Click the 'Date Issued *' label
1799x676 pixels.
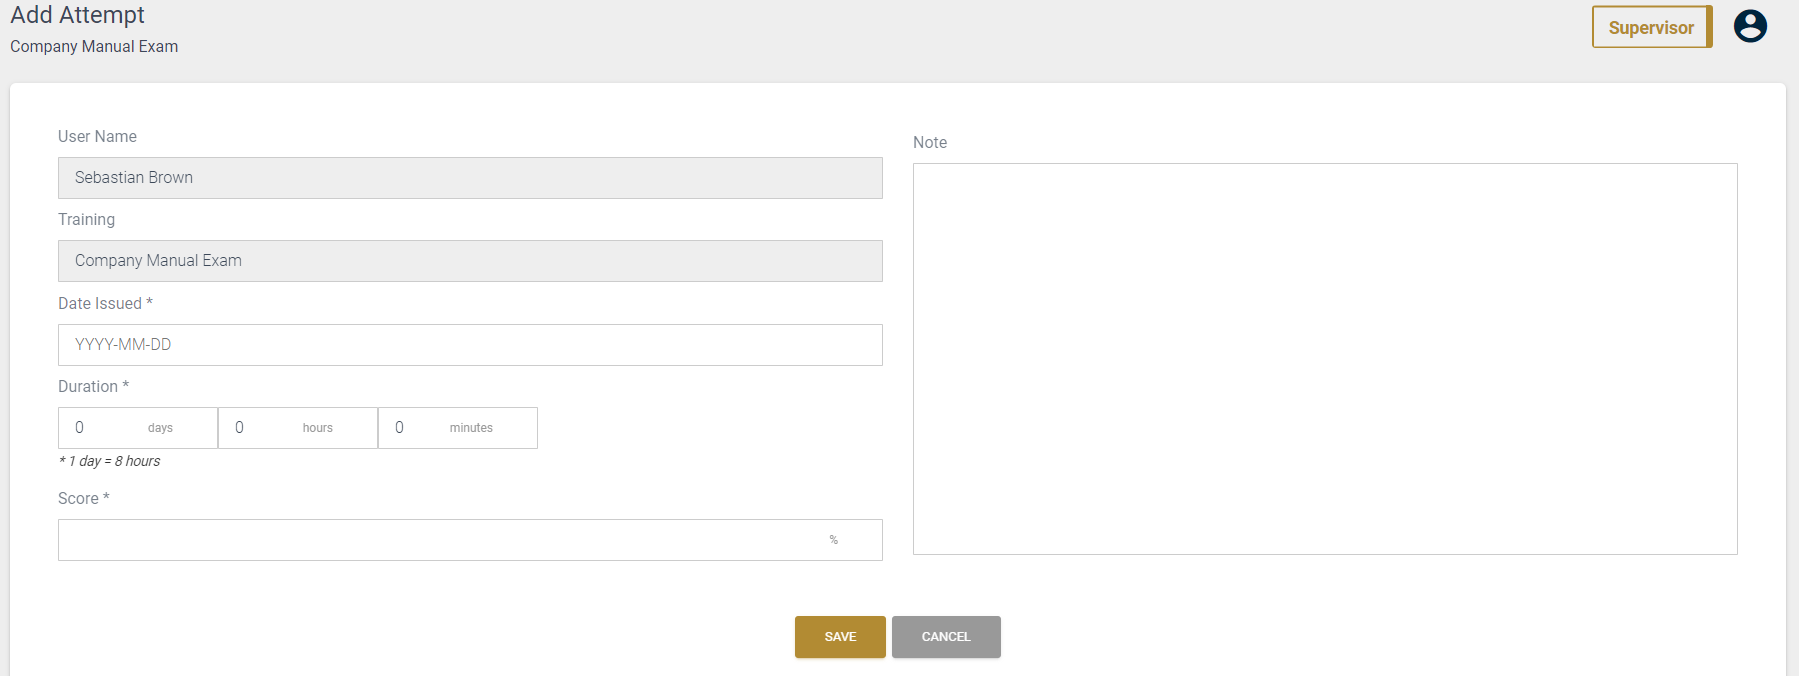tap(105, 303)
